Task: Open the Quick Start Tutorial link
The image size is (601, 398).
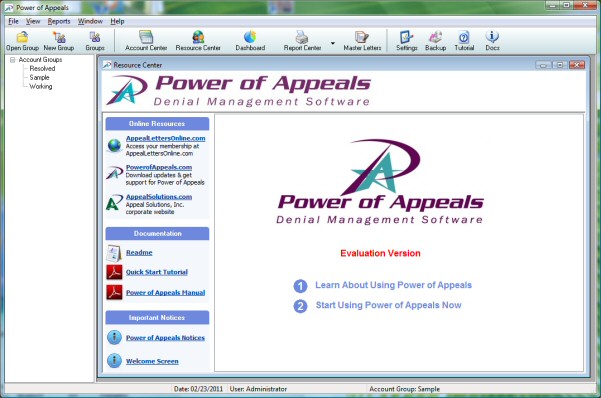Action: 157,272
